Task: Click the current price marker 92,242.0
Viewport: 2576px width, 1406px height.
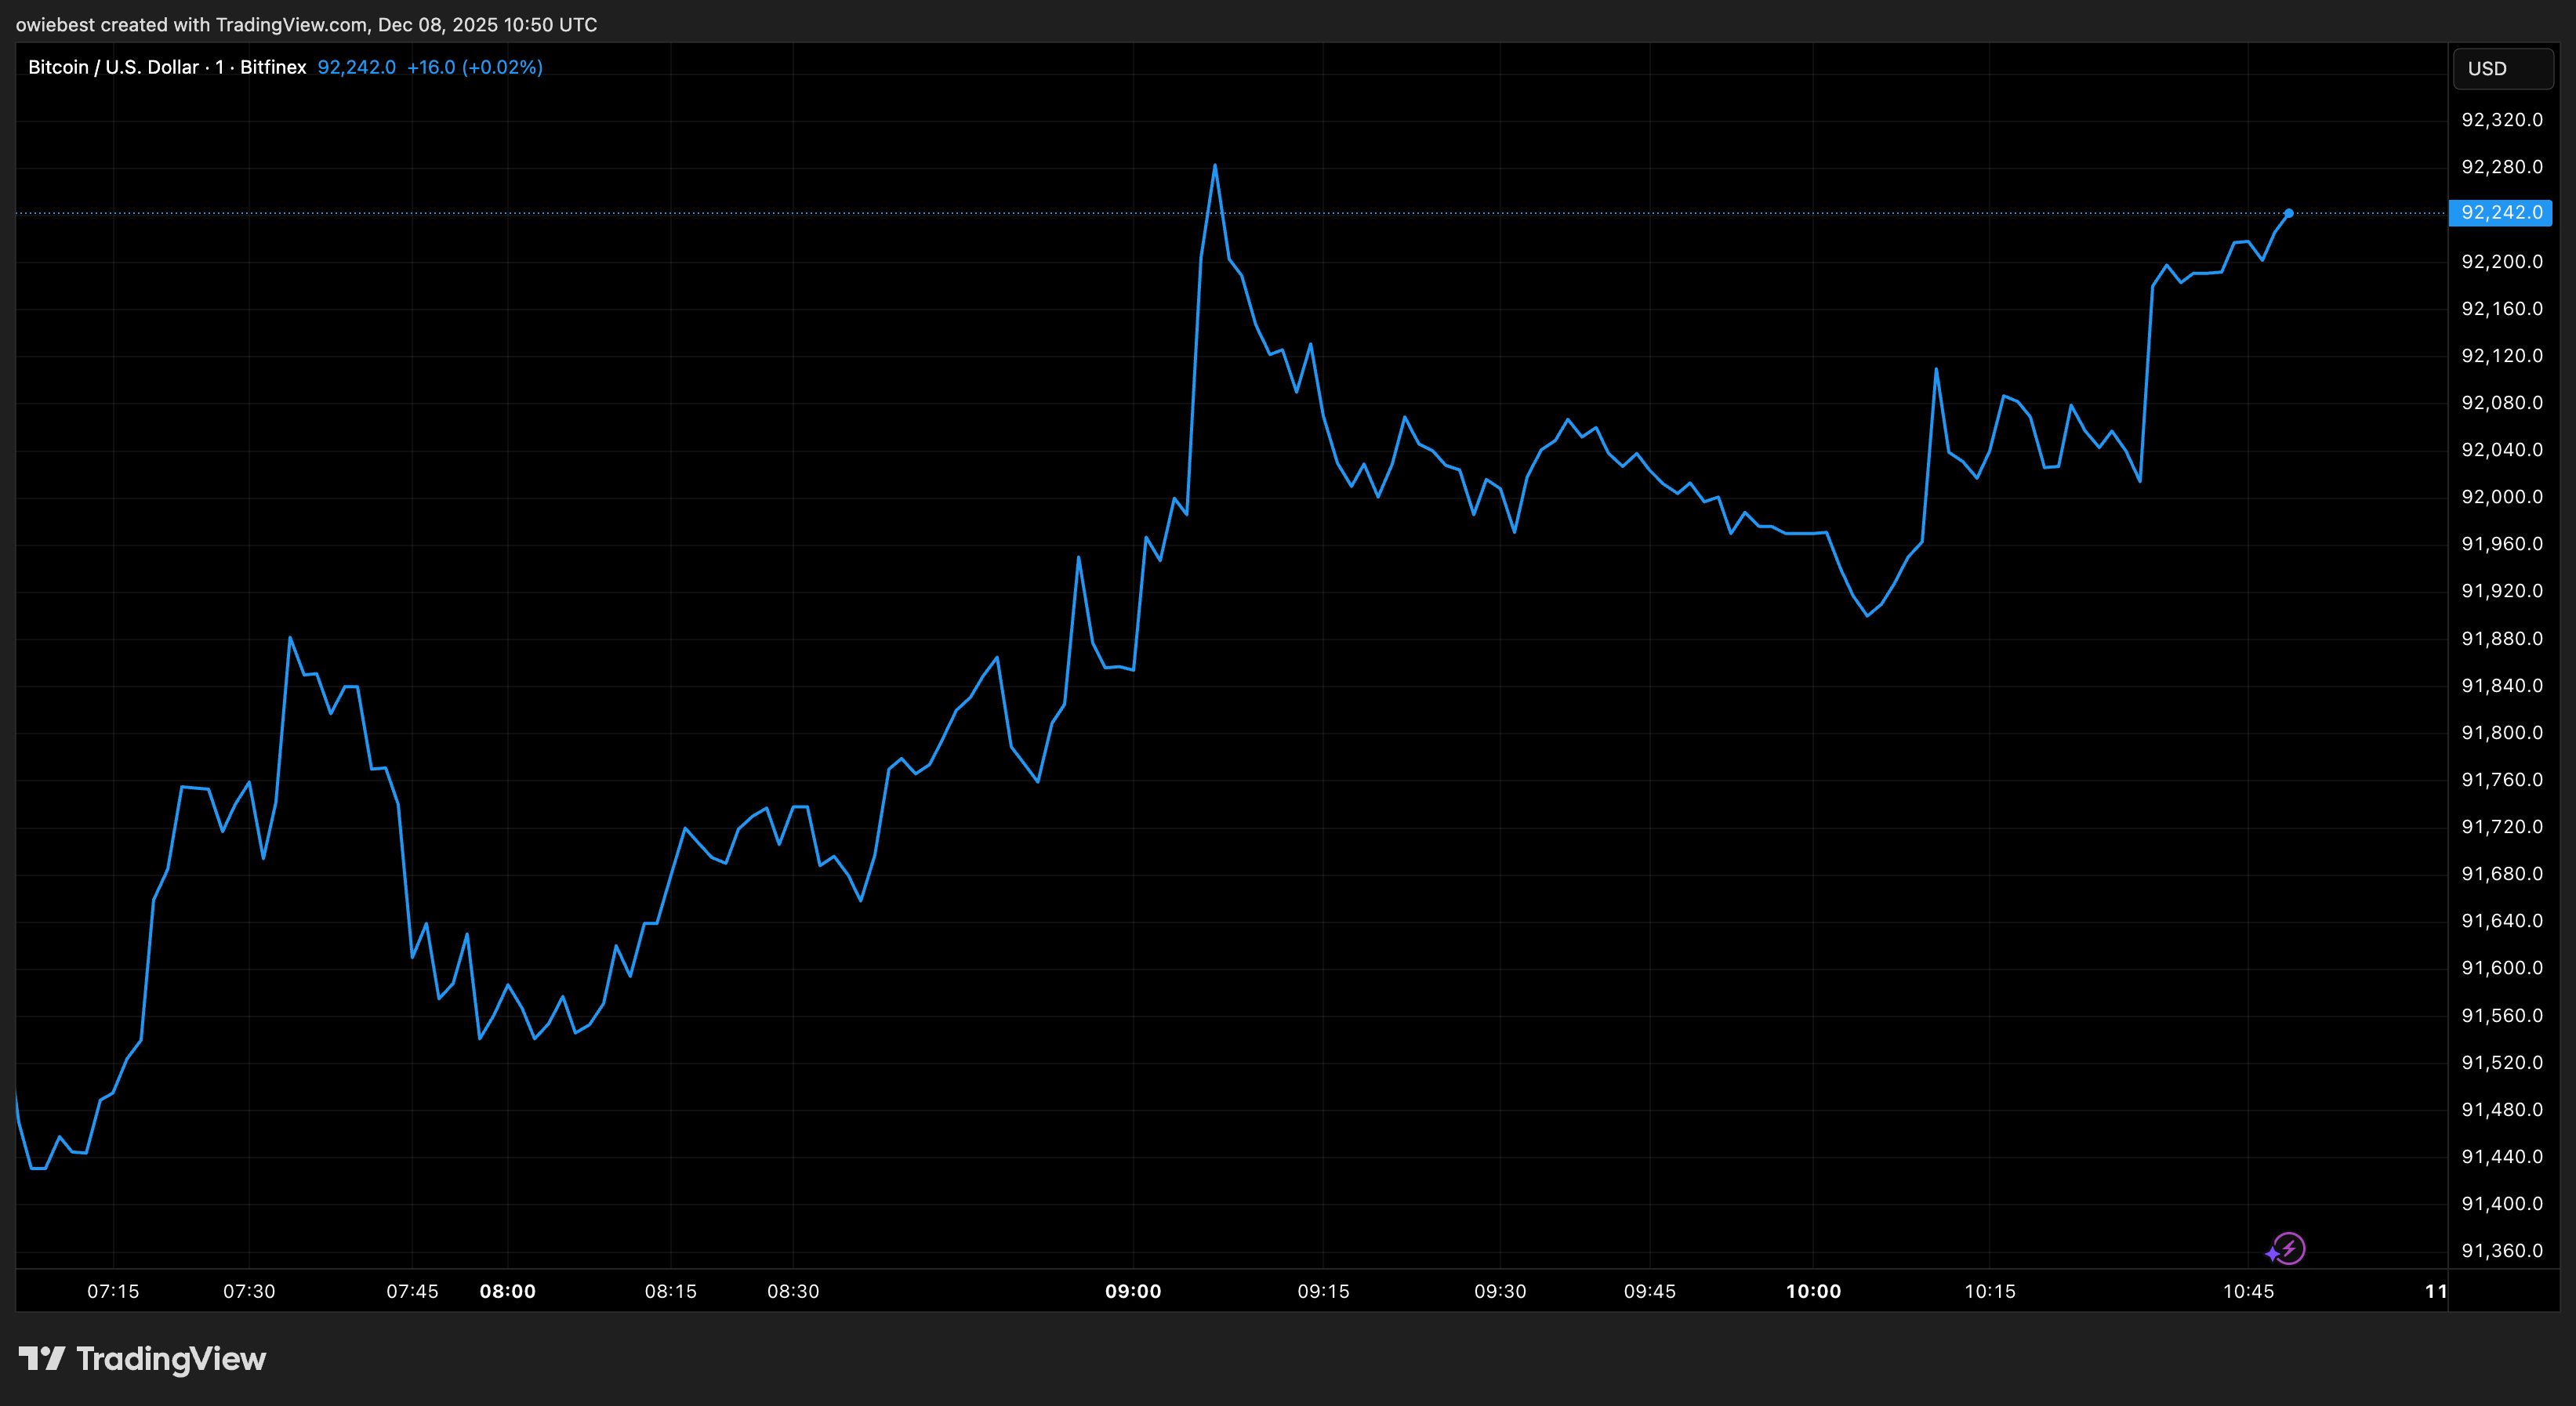Action: click(x=2502, y=213)
